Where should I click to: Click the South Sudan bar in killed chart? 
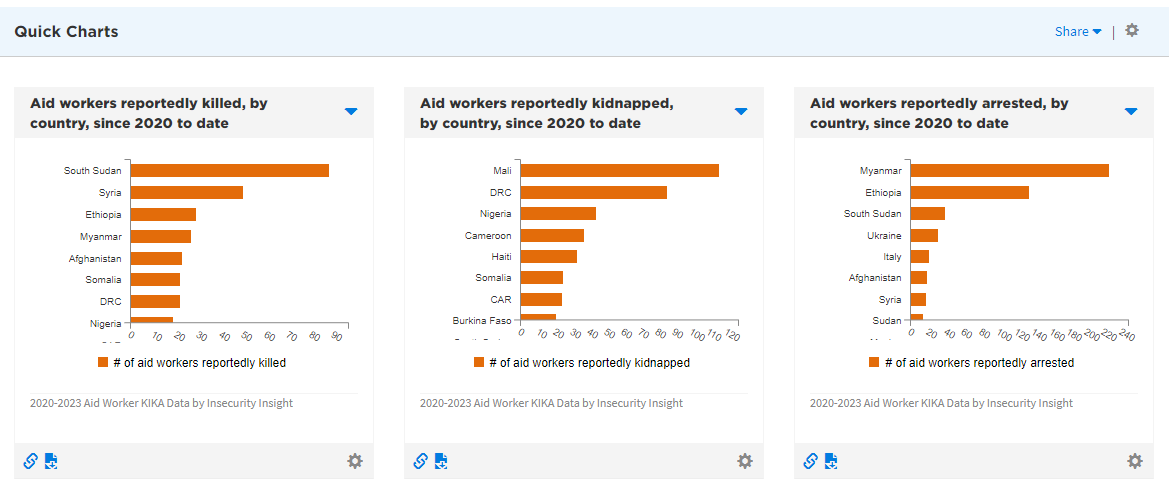click(x=229, y=171)
